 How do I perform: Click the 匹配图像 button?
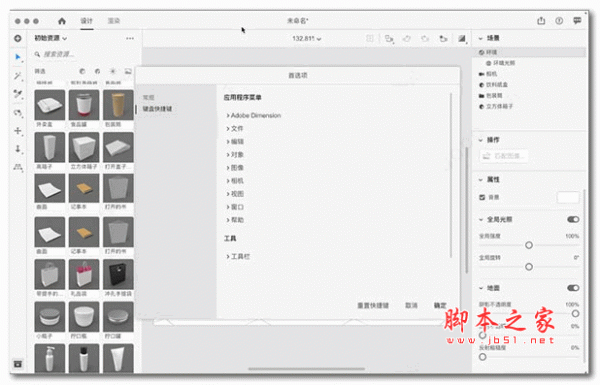click(504, 156)
